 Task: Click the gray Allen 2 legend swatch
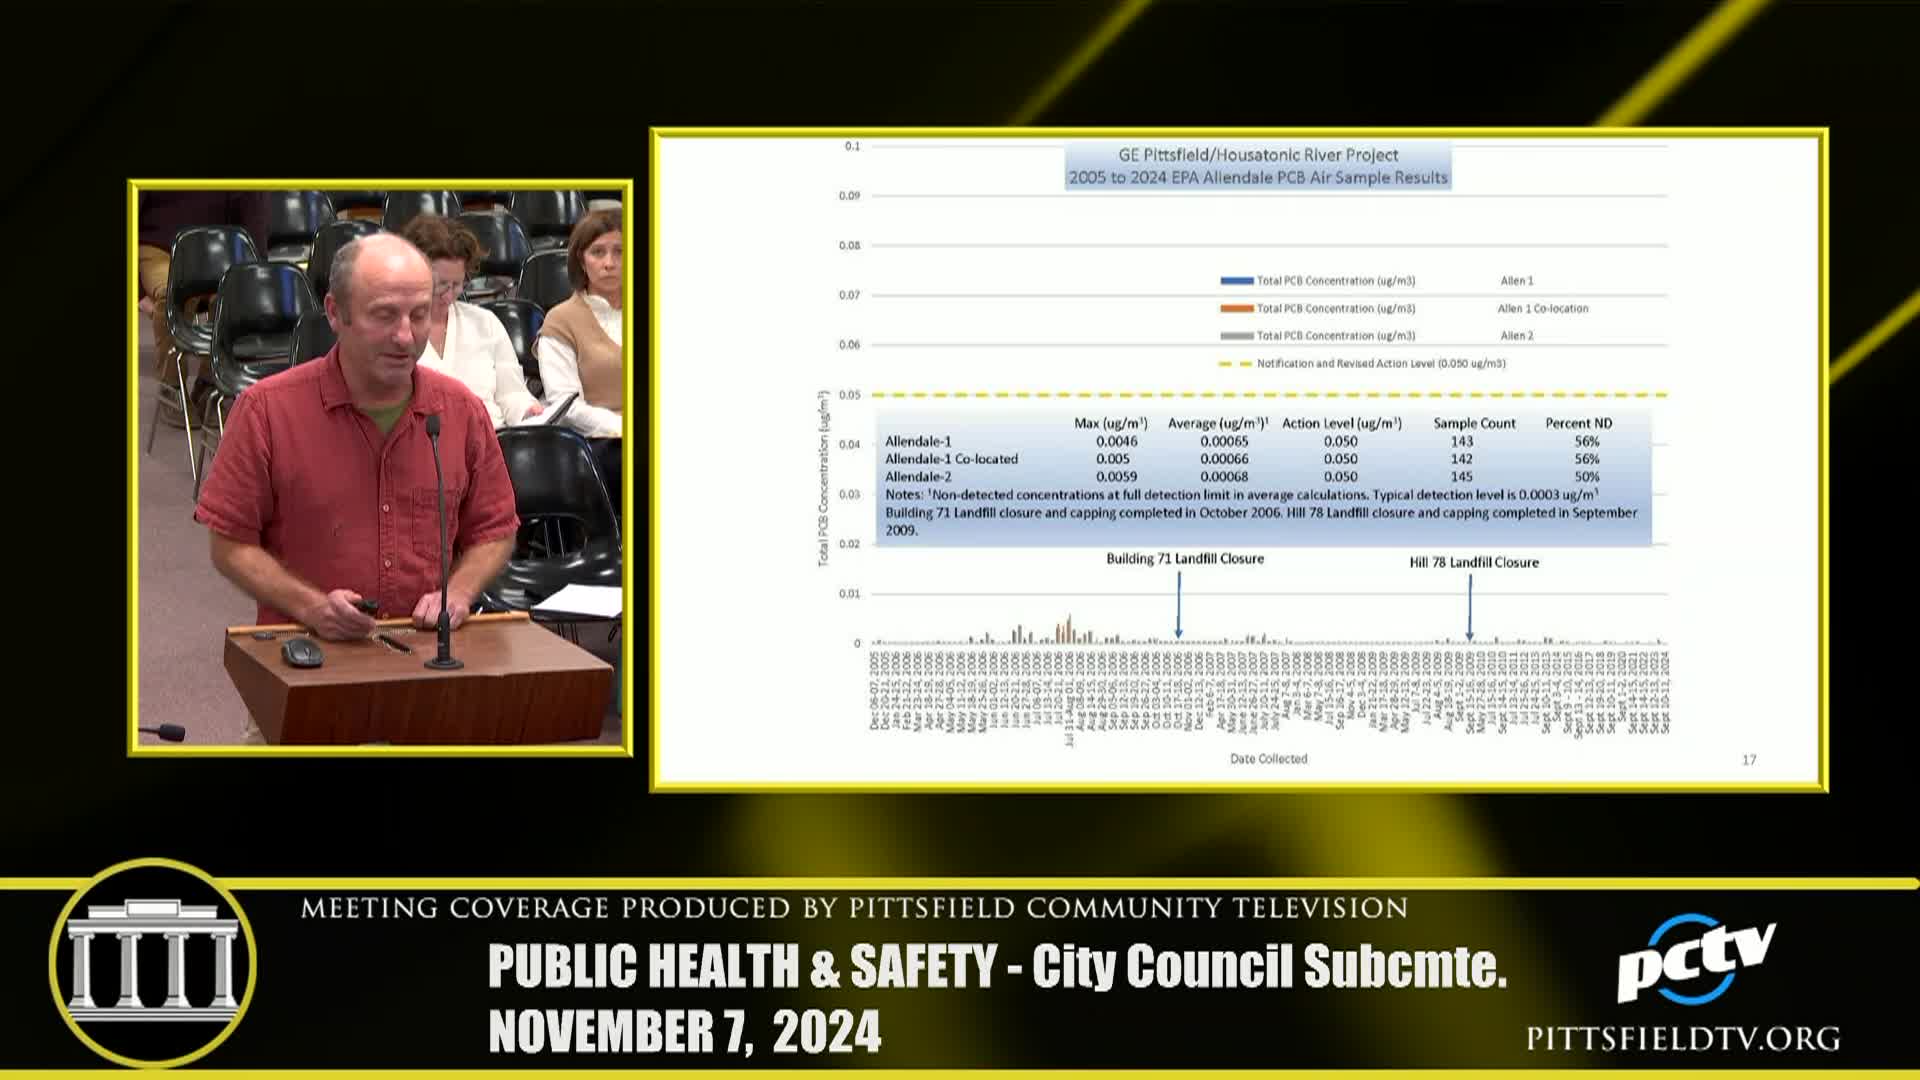1236,336
